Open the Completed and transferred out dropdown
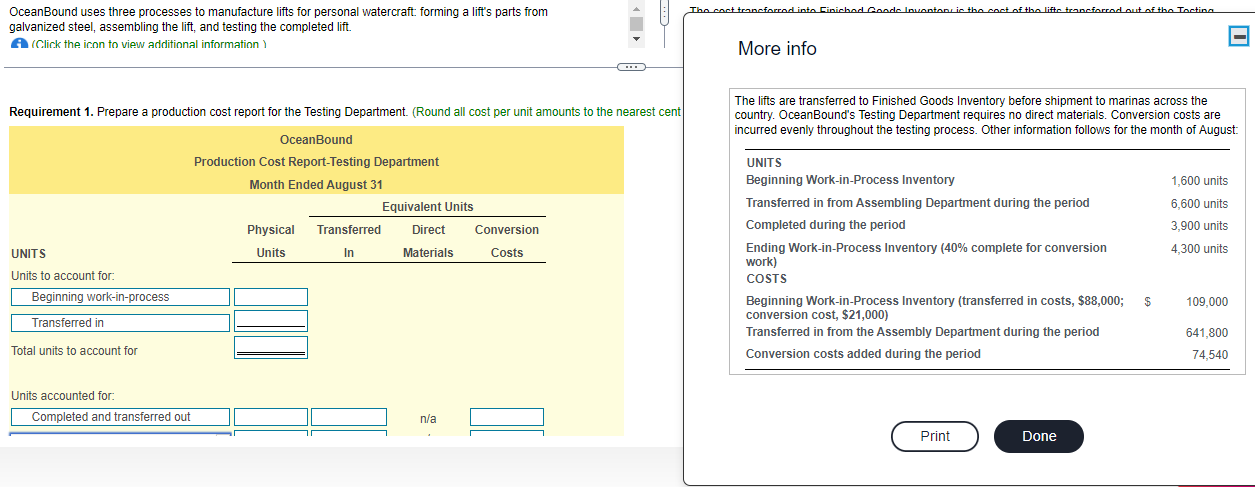This screenshot has width=1255, height=487. tap(120, 417)
